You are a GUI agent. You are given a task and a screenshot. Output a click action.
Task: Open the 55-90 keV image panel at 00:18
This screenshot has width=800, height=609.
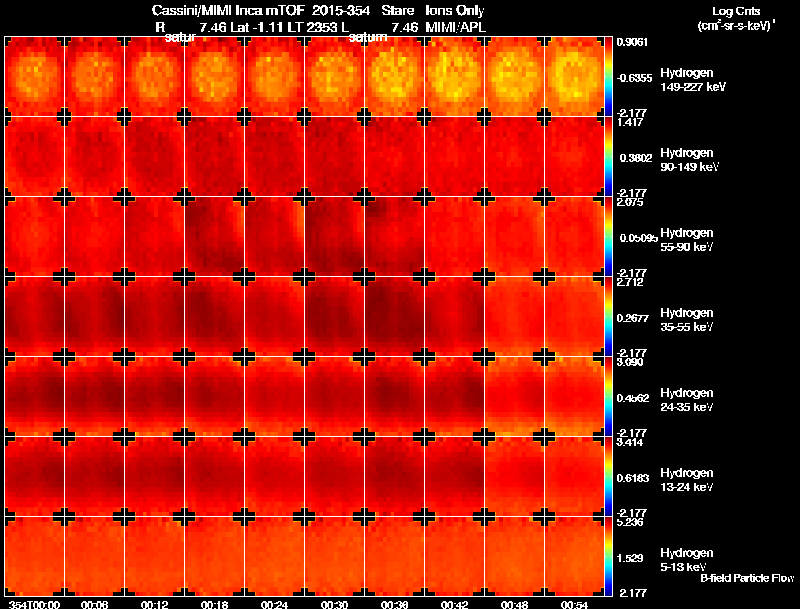click(x=214, y=237)
